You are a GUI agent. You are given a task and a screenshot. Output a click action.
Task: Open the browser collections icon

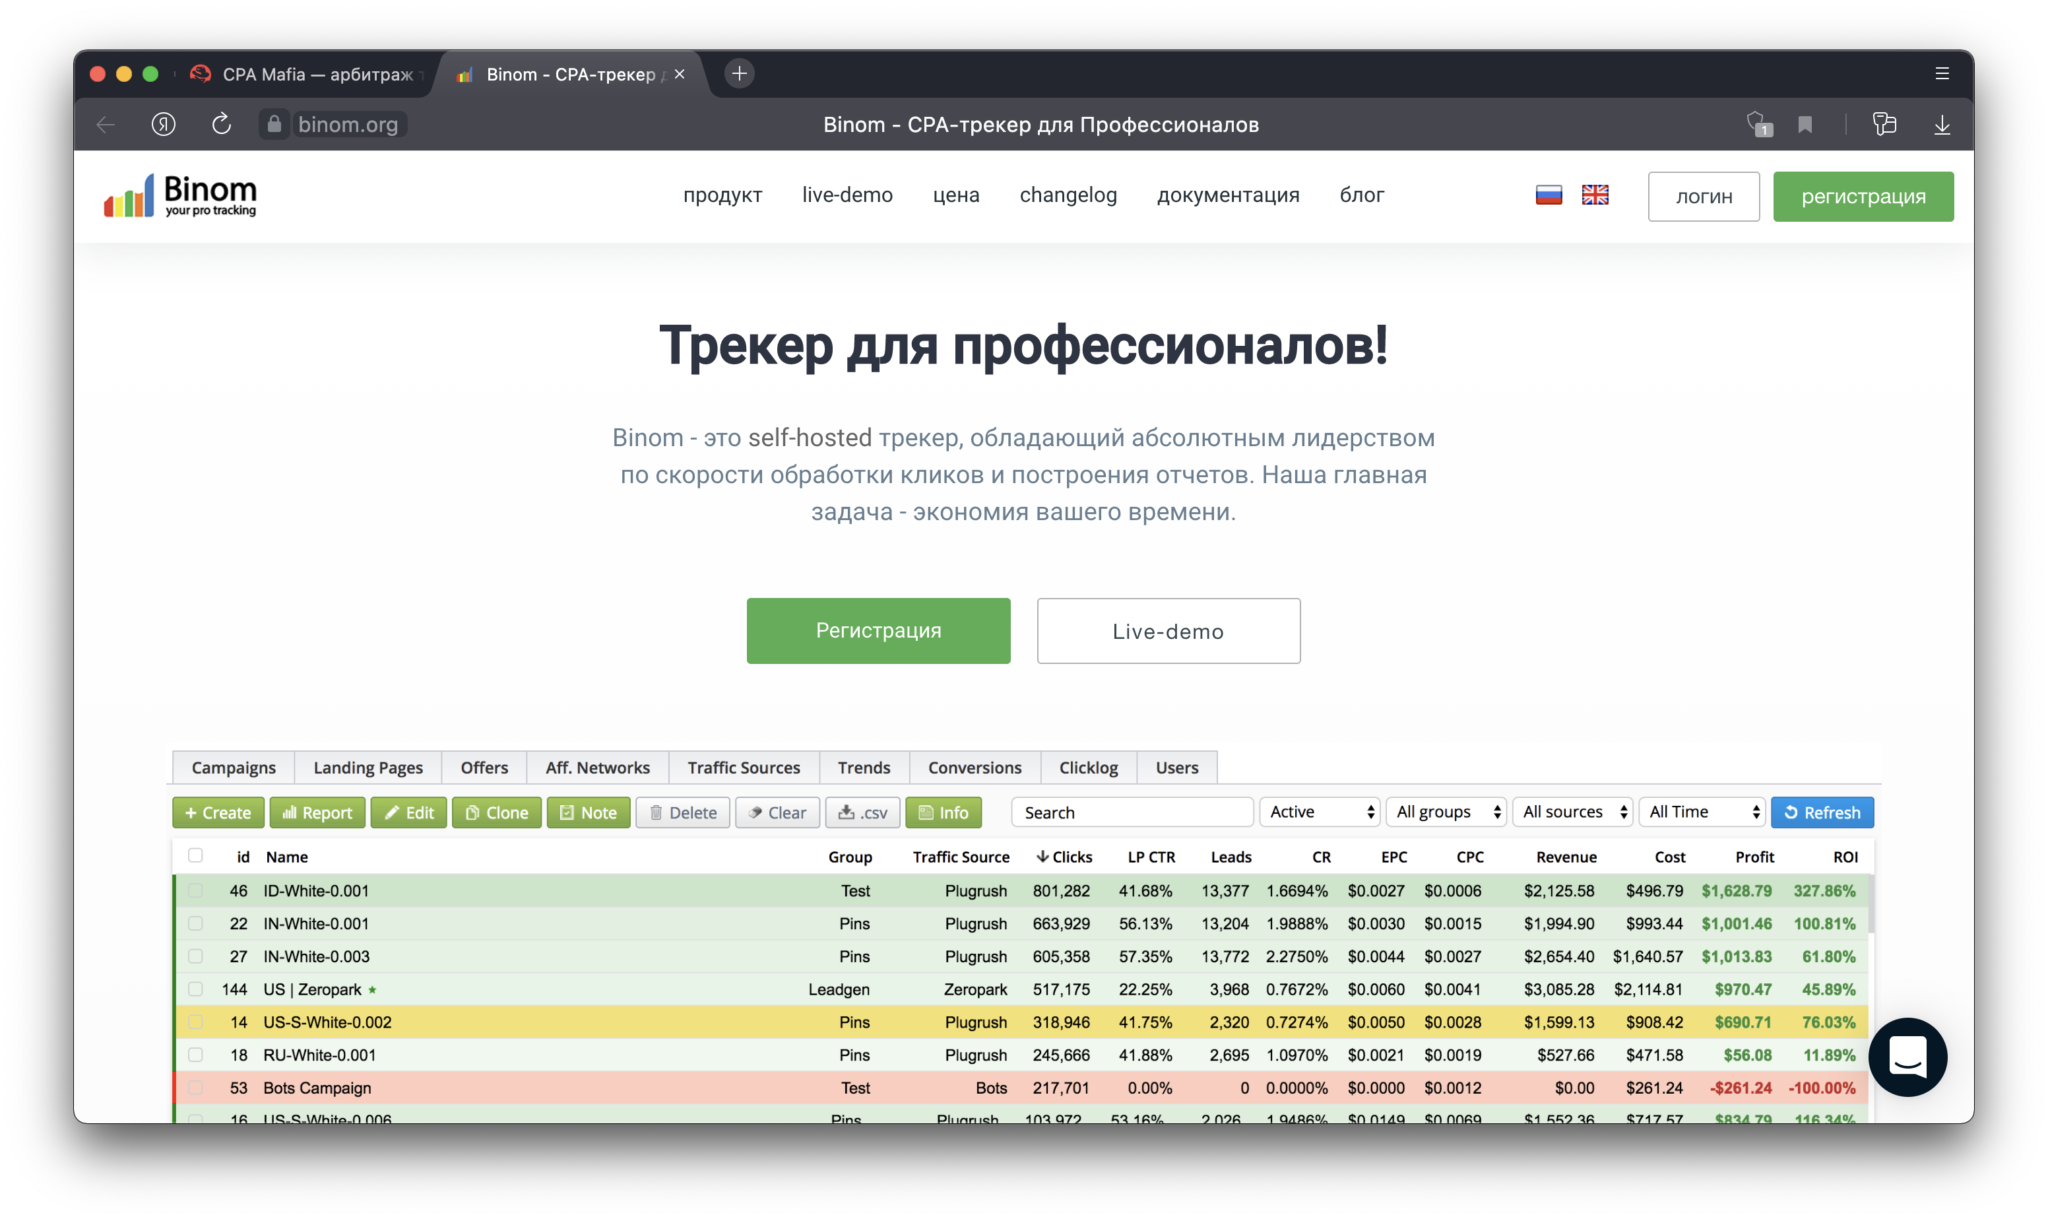[x=1884, y=124]
